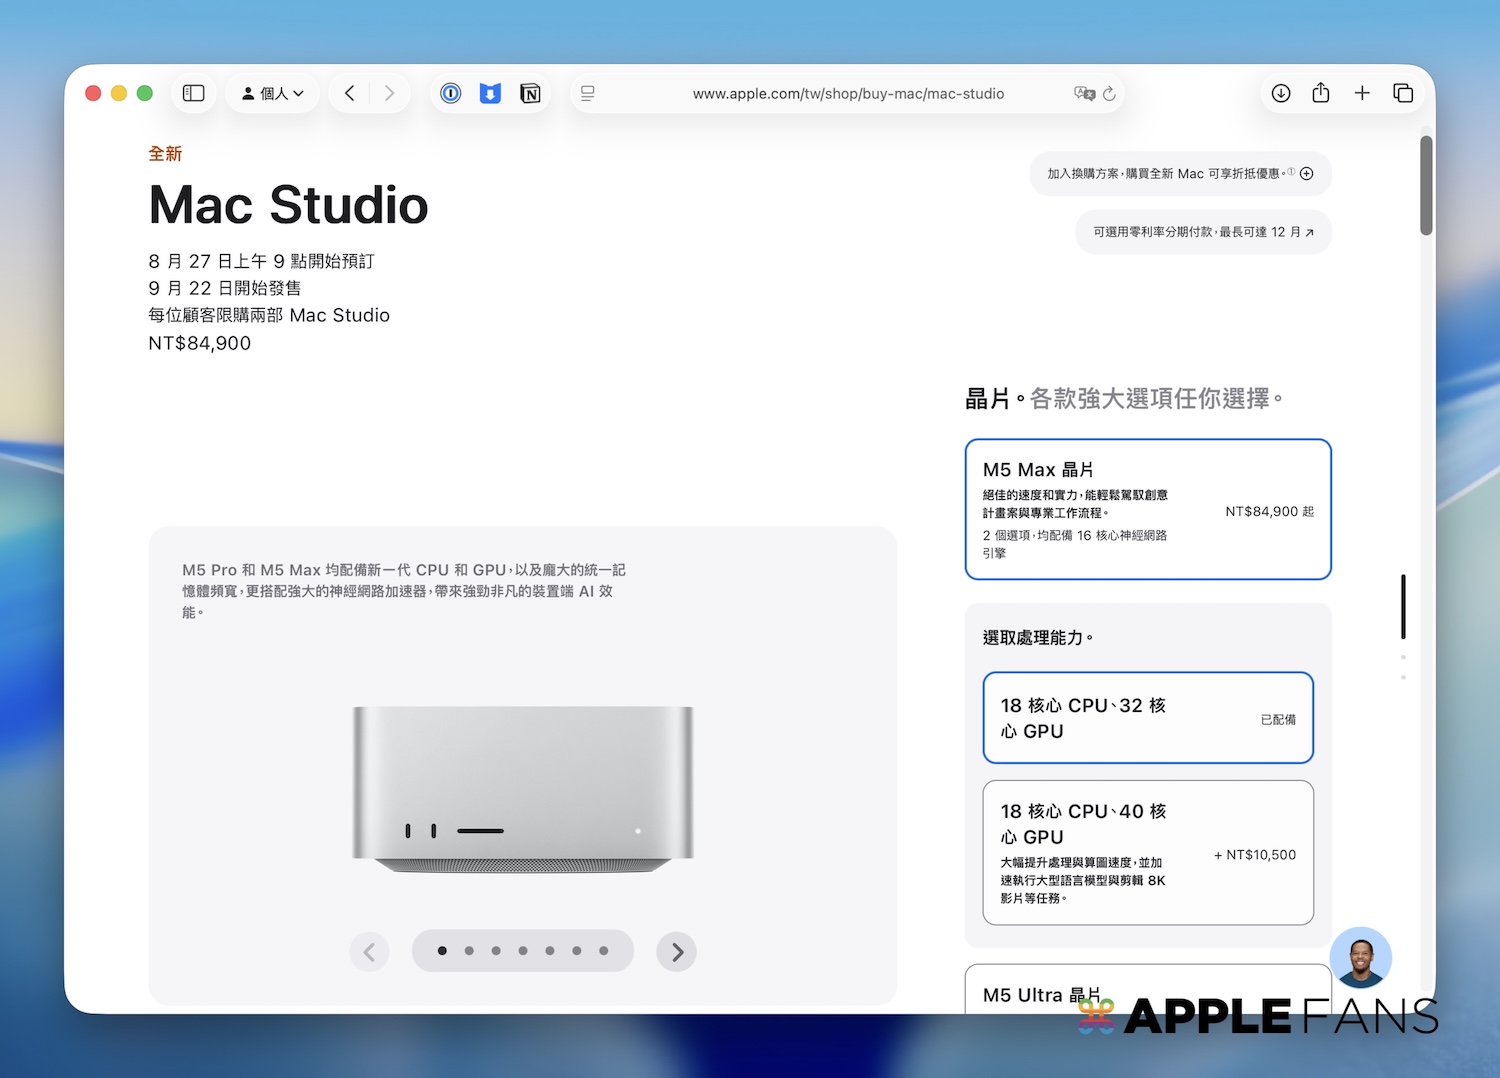
Task: Click the page's vertical scrollbar
Action: click(1426, 185)
